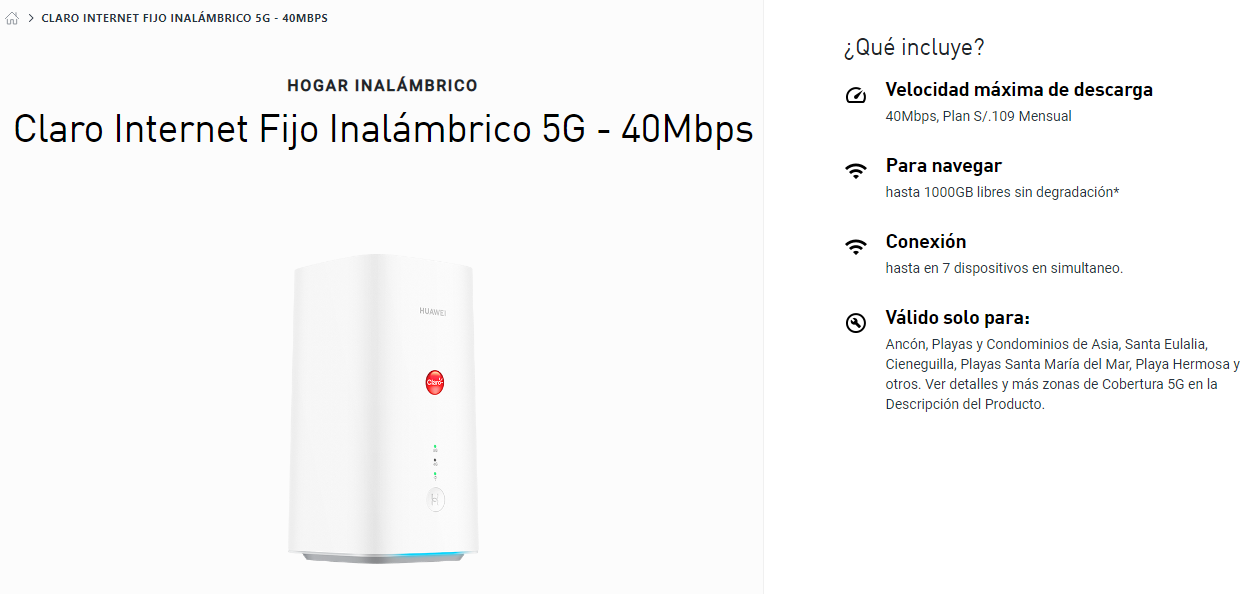The width and height of the screenshot is (1250, 594).
Task: Click the red Claro logo on router
Action: click(435, 382)
